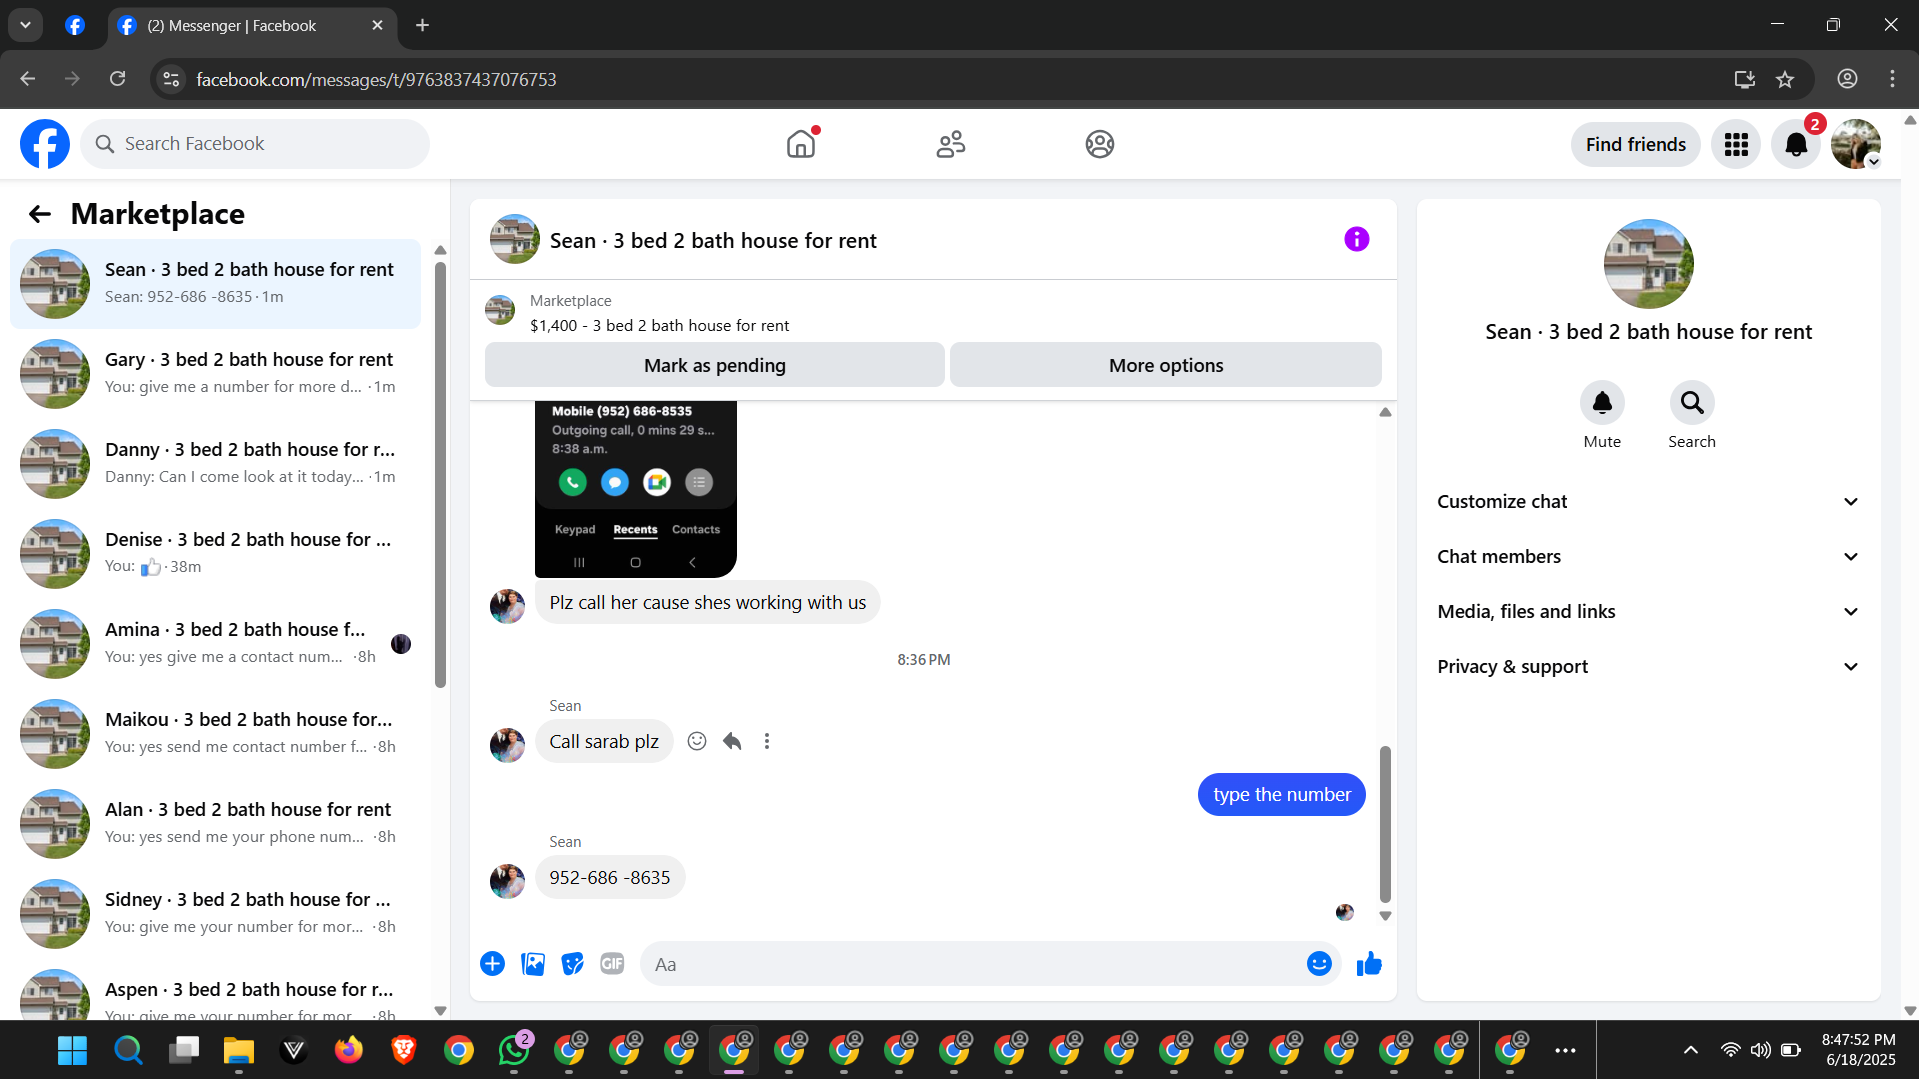Open Denise's house for rent conversation
This screenshot has height=1079, width=1919.
click(x=215, y=553)
